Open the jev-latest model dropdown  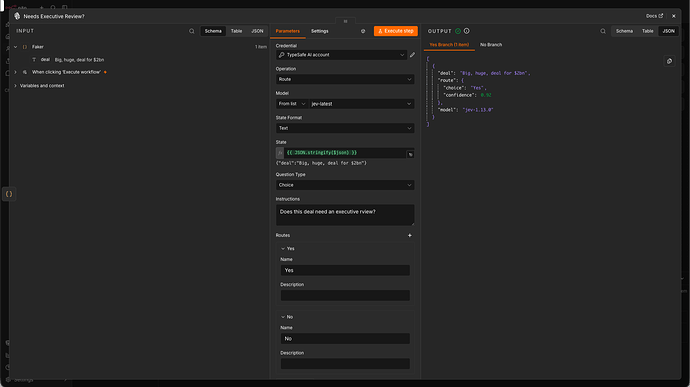pyautogui.click(x=361, y=104)
